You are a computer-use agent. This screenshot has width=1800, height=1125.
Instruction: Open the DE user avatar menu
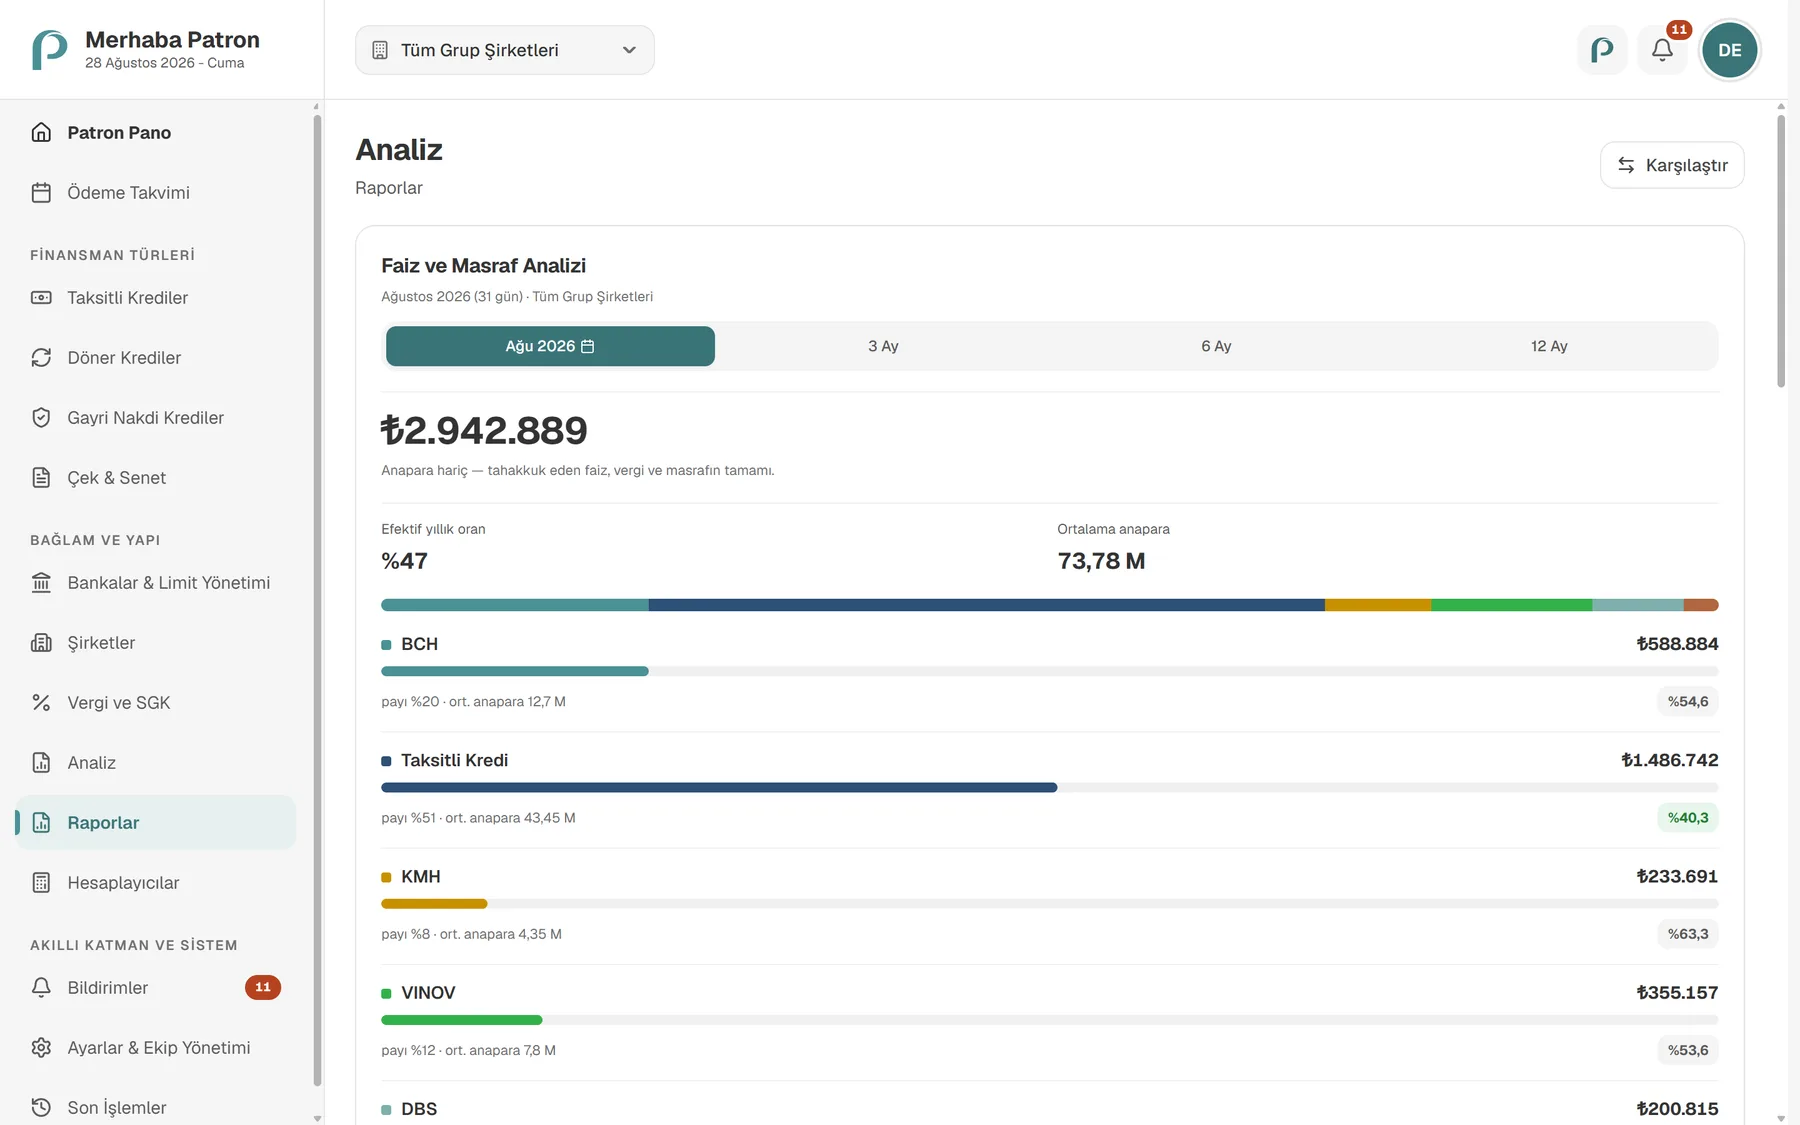[x=1730, y=50]
